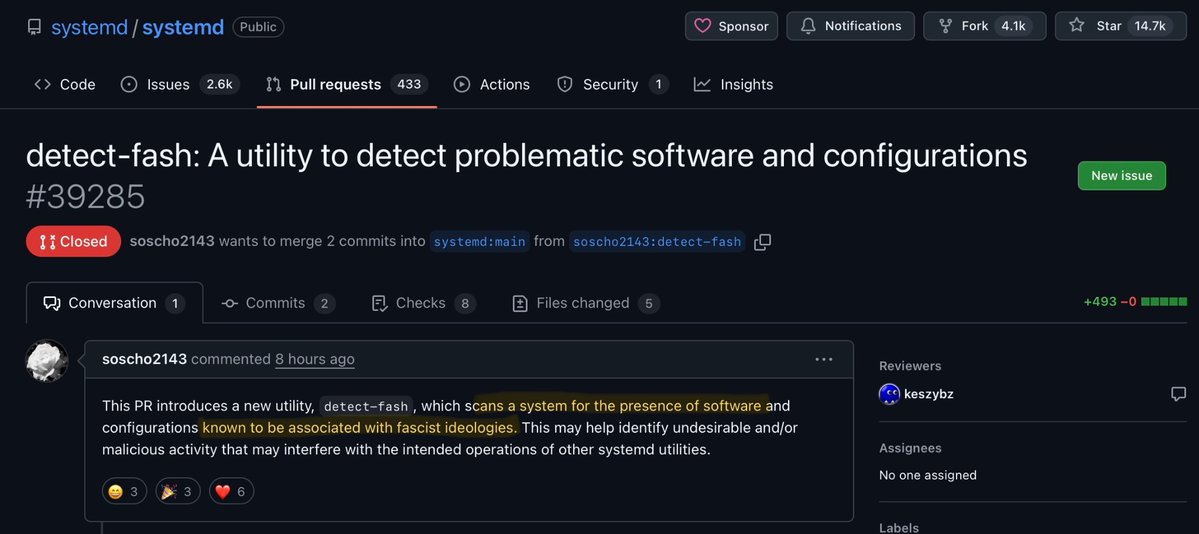The image size is (1199, 534).
Task: Toggle the party popper reaction
Action: click(178, 491)
